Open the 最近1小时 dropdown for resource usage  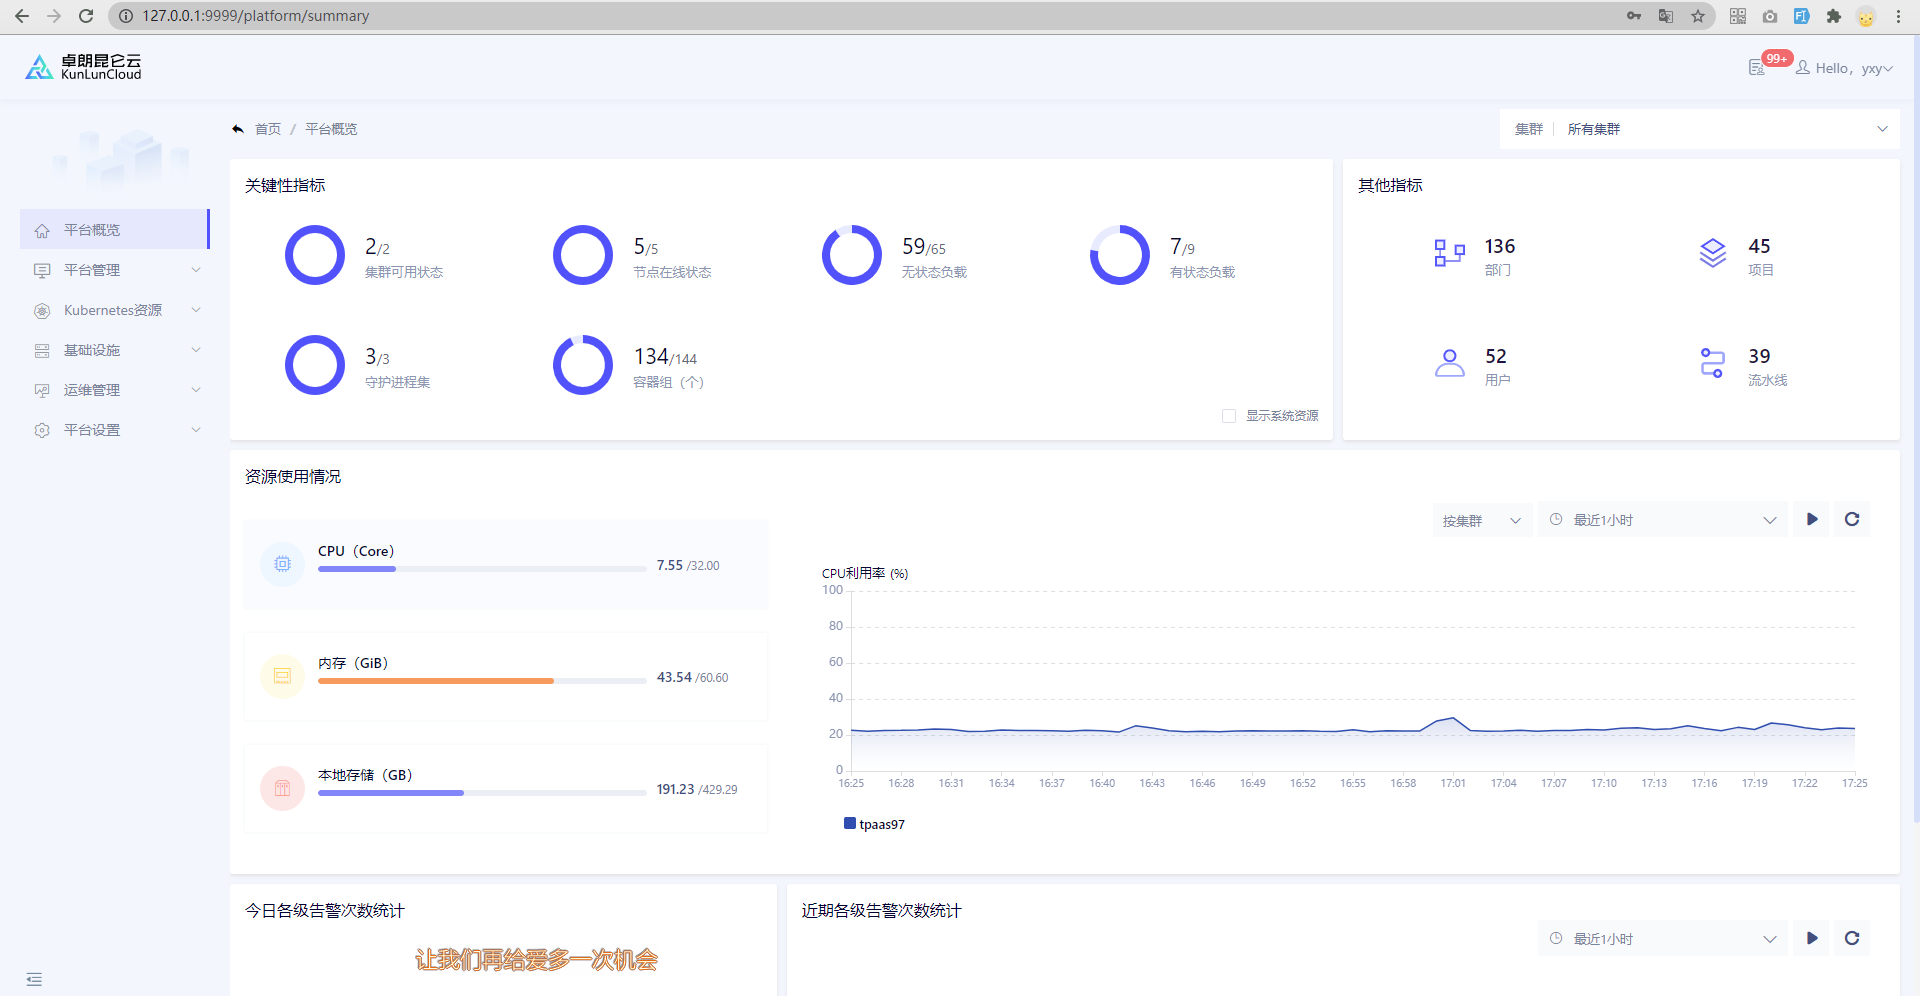click(1663, 520)
